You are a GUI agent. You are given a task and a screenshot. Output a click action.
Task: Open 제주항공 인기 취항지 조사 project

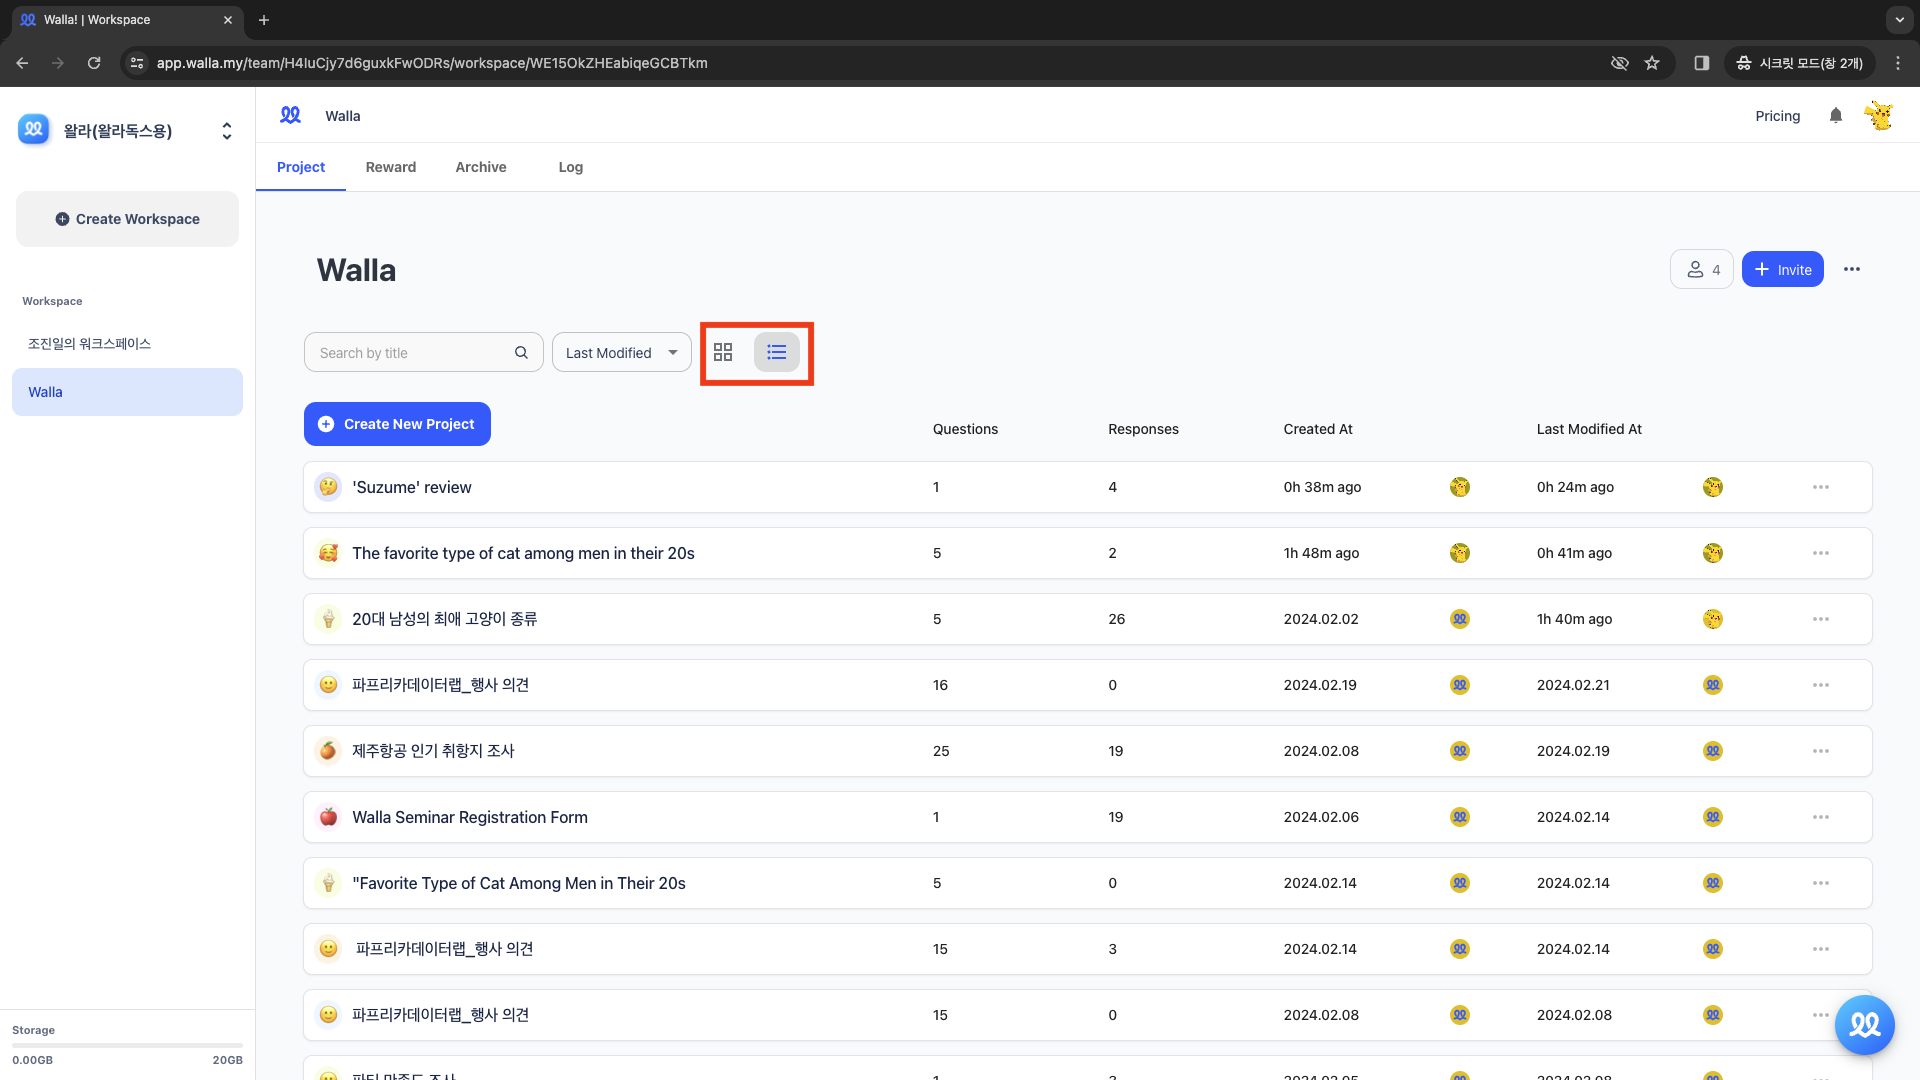point(1087,751)
